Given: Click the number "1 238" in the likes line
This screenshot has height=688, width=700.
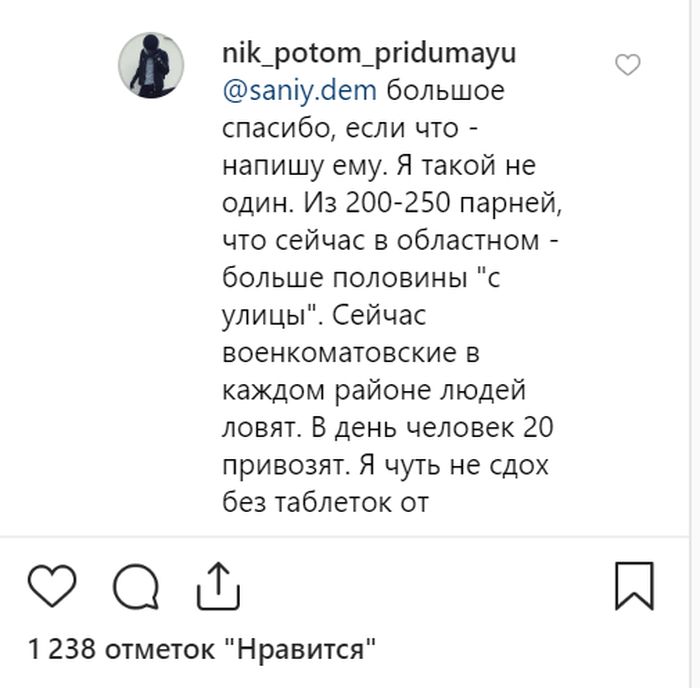Looking at the screenshot, I should [x=62, y=650].
